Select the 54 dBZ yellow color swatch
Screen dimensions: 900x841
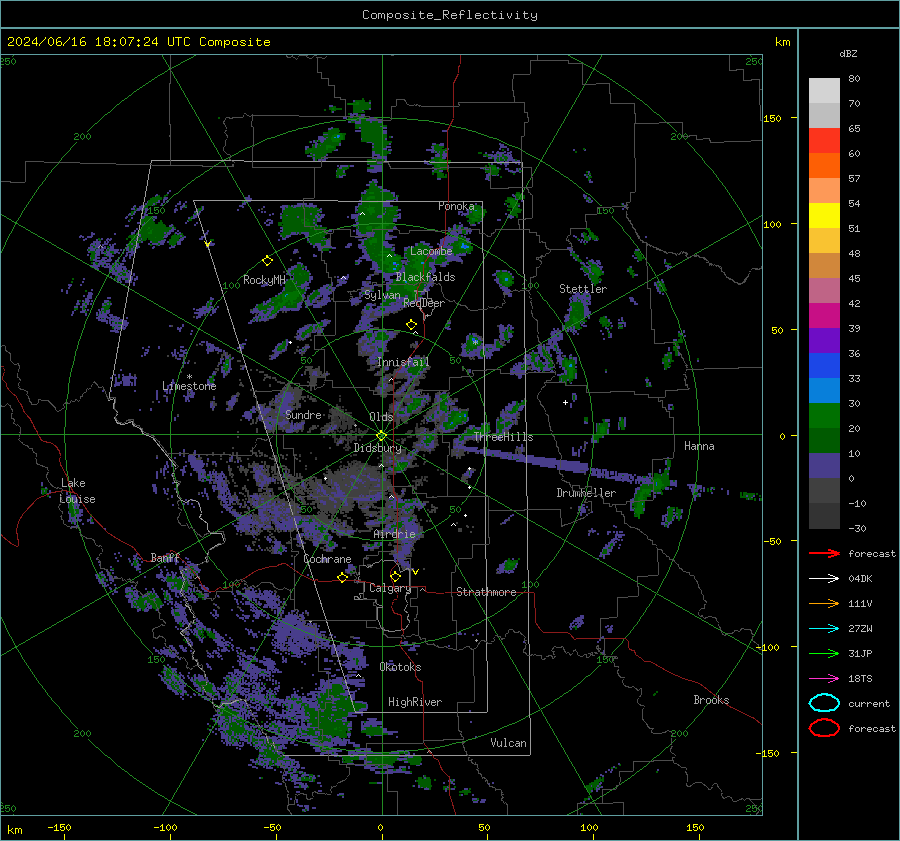pos(824,215)
